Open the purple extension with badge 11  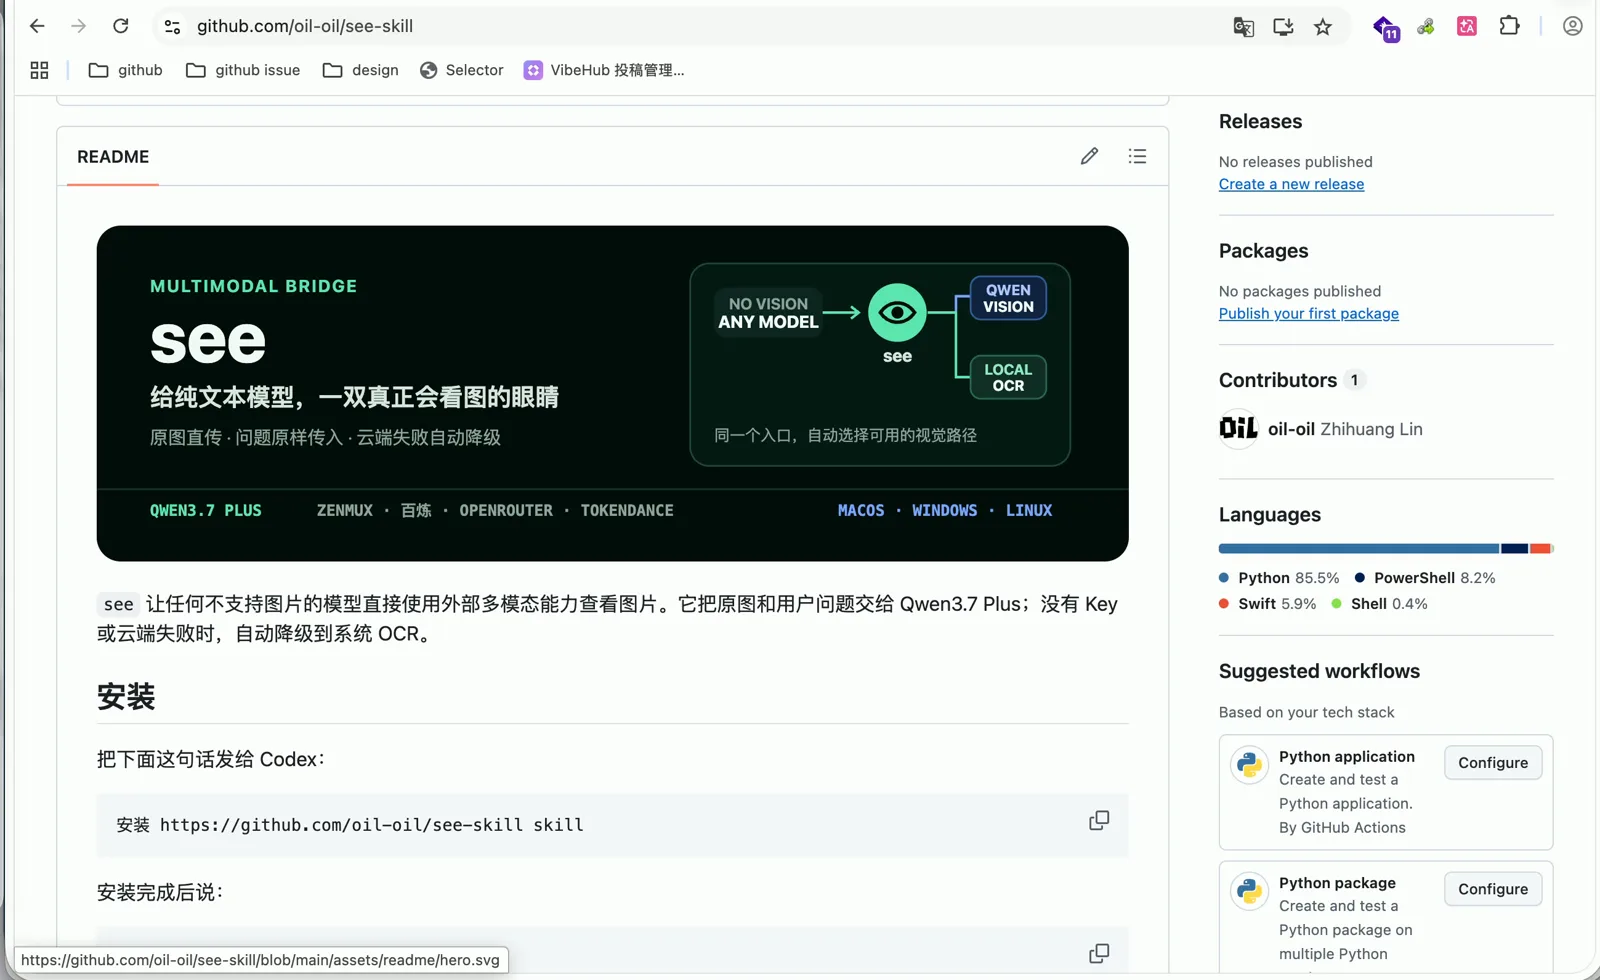pos(1385,28)
